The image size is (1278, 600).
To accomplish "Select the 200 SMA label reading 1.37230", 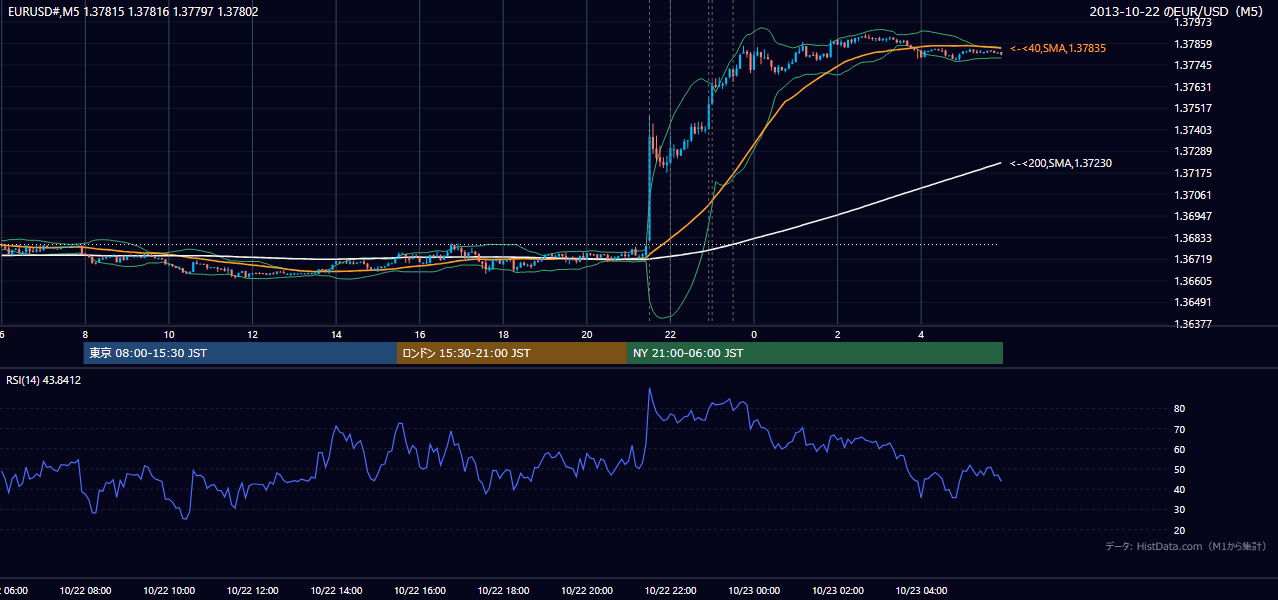I will click(1061, 163).
